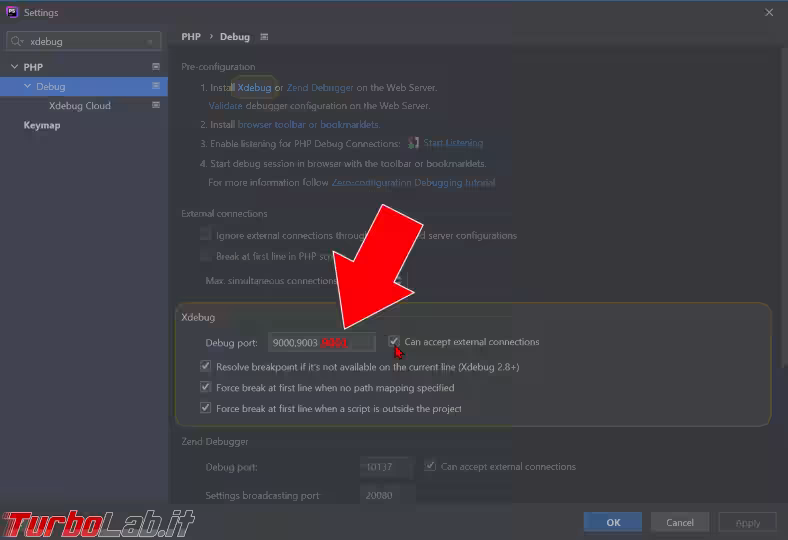788x540 pixels.
Task: Click the Start Listening link
Action: pos(453,143)
